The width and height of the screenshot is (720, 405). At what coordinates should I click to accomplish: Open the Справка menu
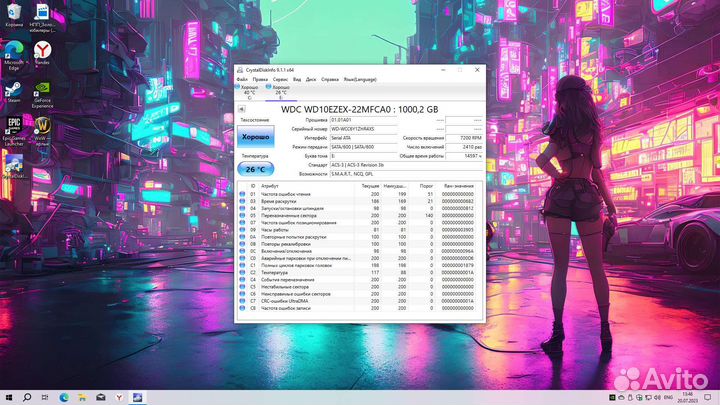click(330, 78)
